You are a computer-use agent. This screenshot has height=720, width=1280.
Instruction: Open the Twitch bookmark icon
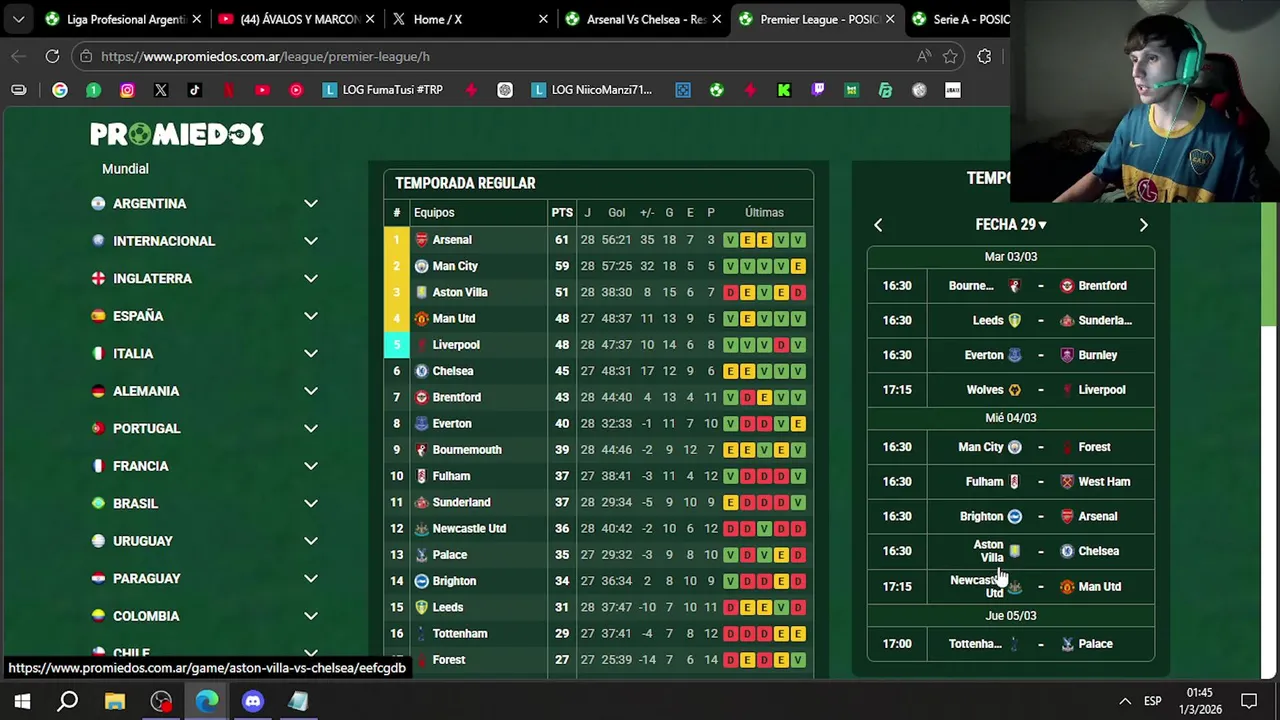[x=818, y=90]
